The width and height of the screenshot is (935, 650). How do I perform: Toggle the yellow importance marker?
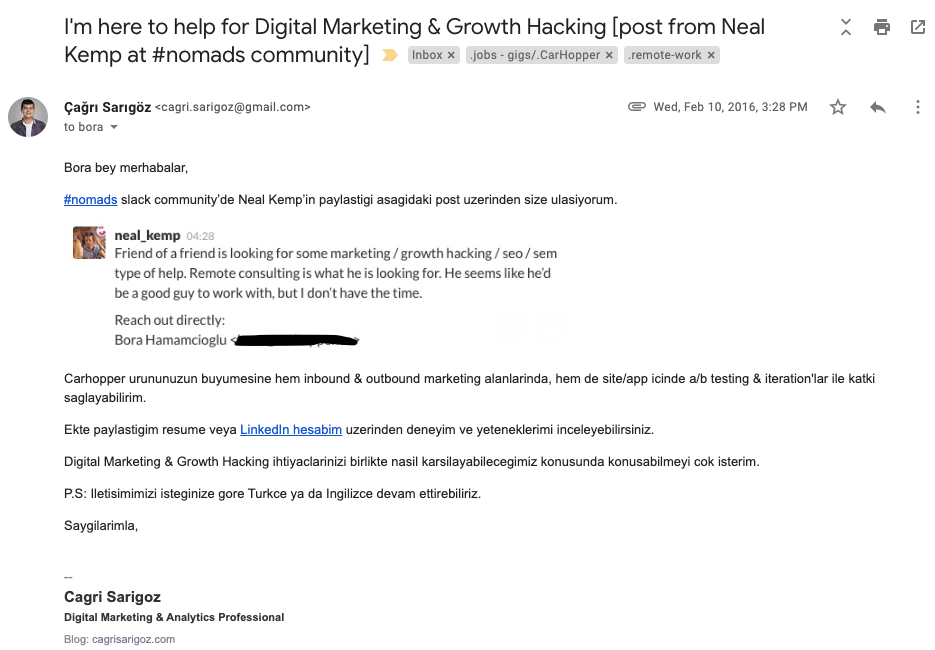(389, 55)
